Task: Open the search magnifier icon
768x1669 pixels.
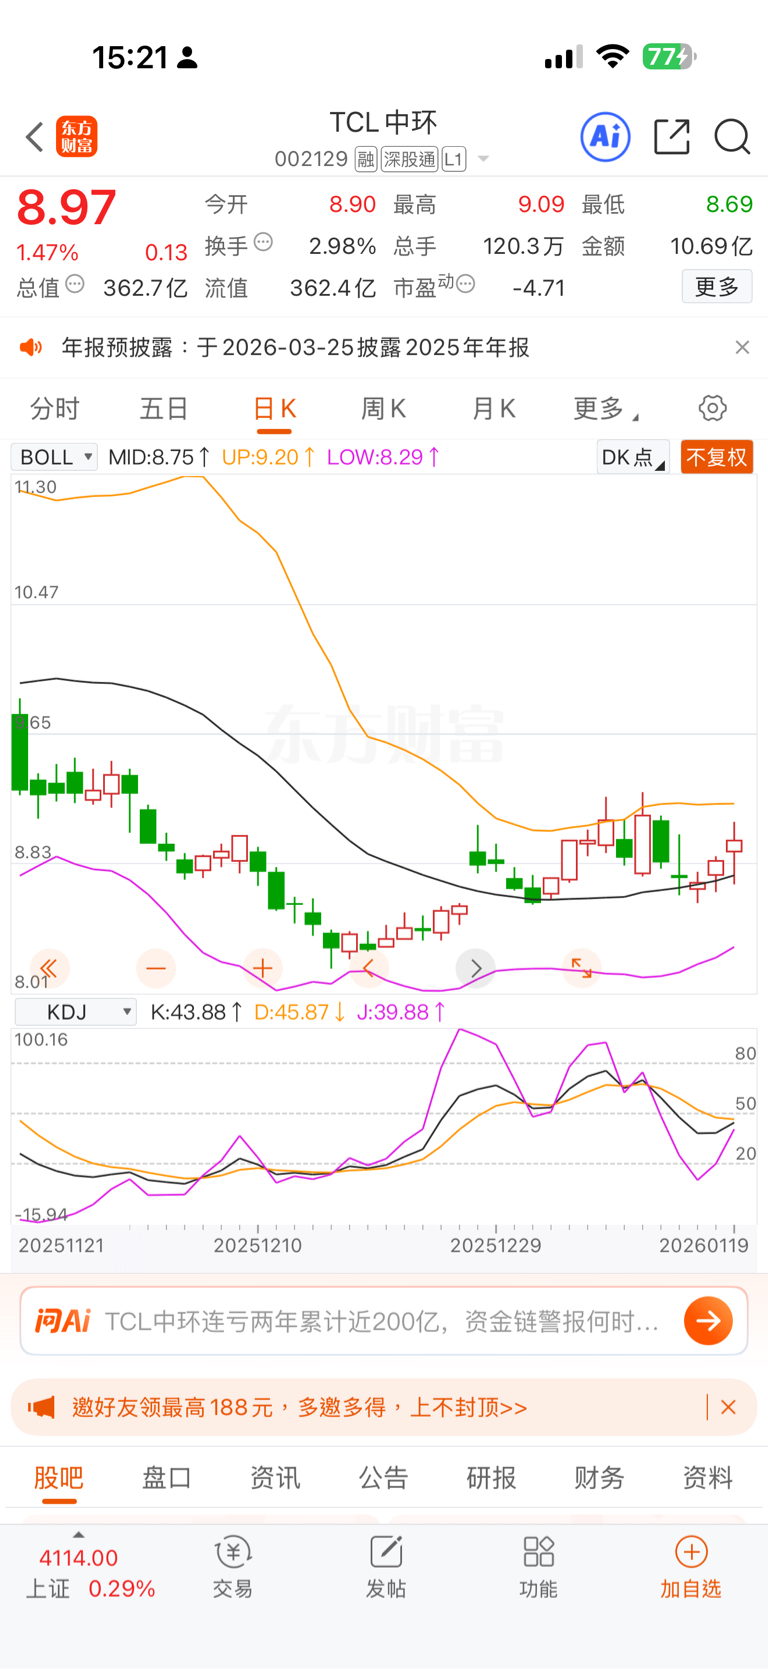Action: coord(732,136)
